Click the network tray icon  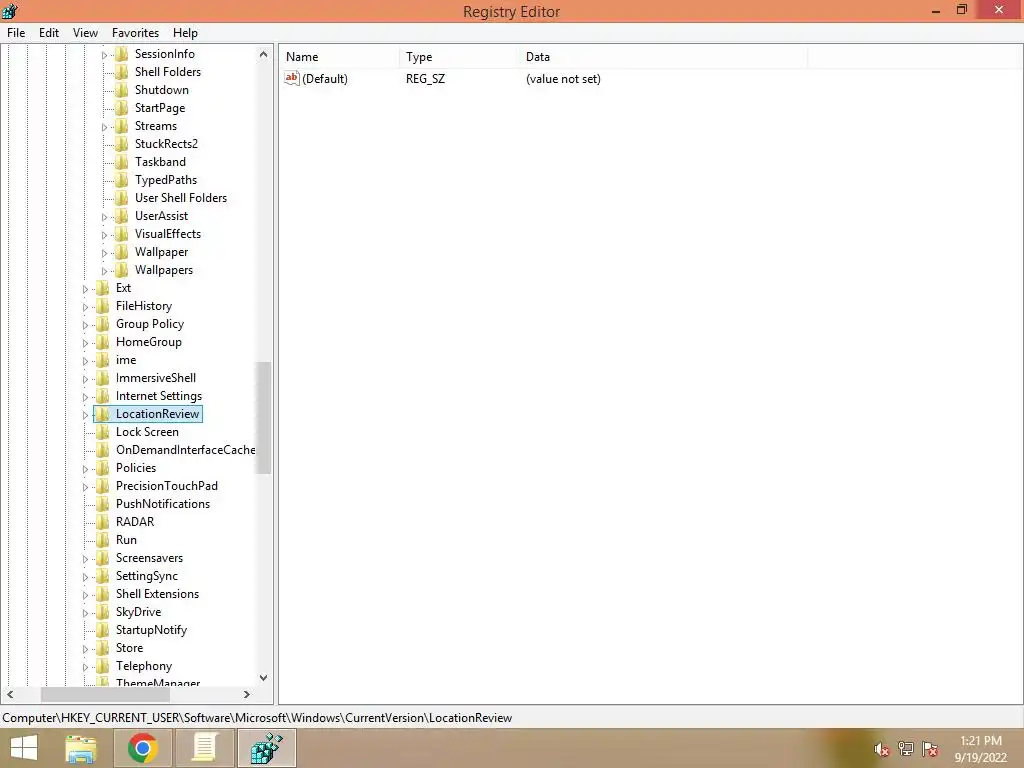[x=906, y=749]
